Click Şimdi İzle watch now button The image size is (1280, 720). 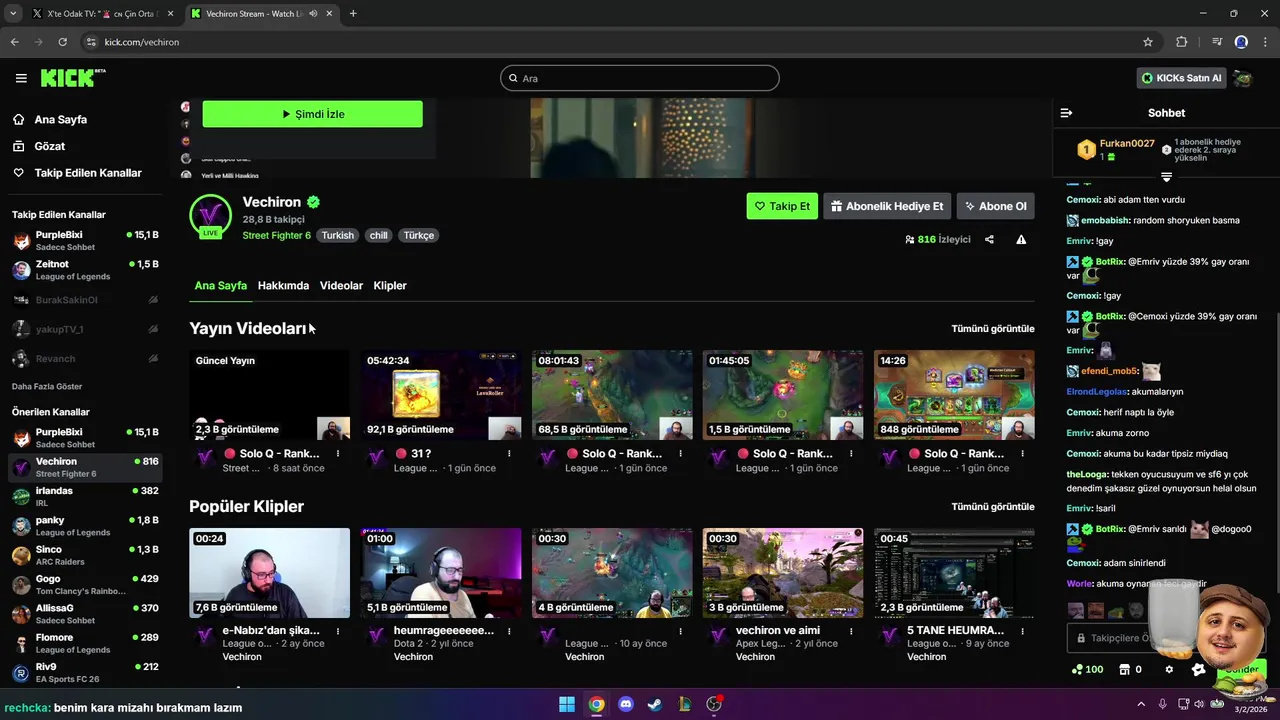(312, 114)
